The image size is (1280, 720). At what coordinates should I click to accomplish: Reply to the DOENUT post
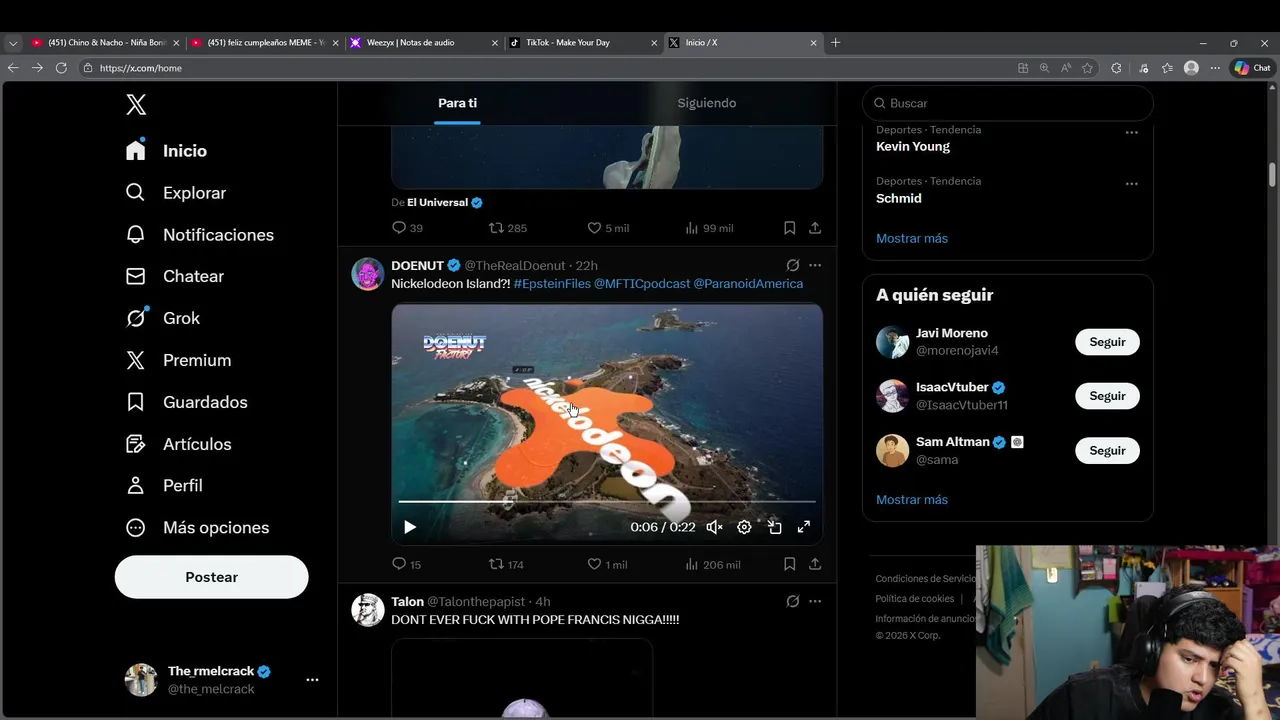tap(406, 564)
